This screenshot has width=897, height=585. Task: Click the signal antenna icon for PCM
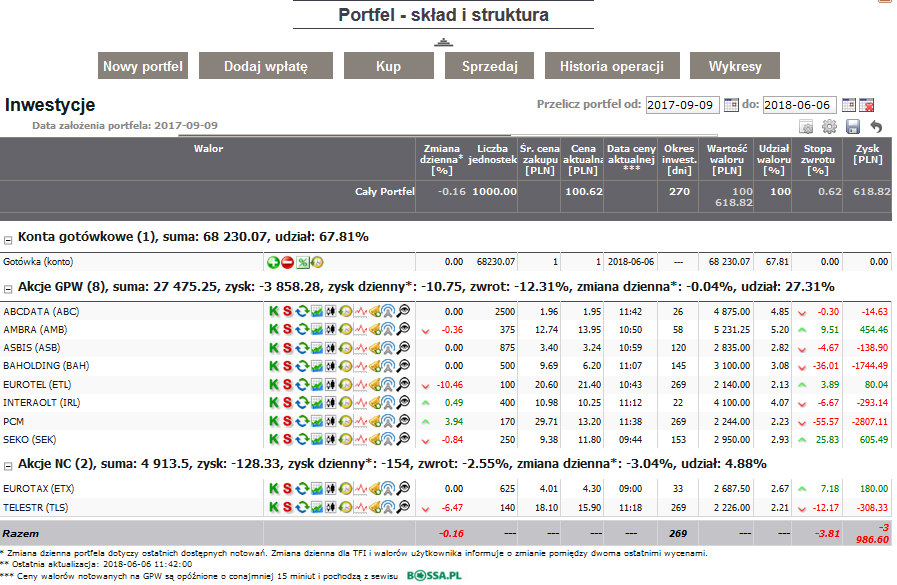(x=388, y=421)
